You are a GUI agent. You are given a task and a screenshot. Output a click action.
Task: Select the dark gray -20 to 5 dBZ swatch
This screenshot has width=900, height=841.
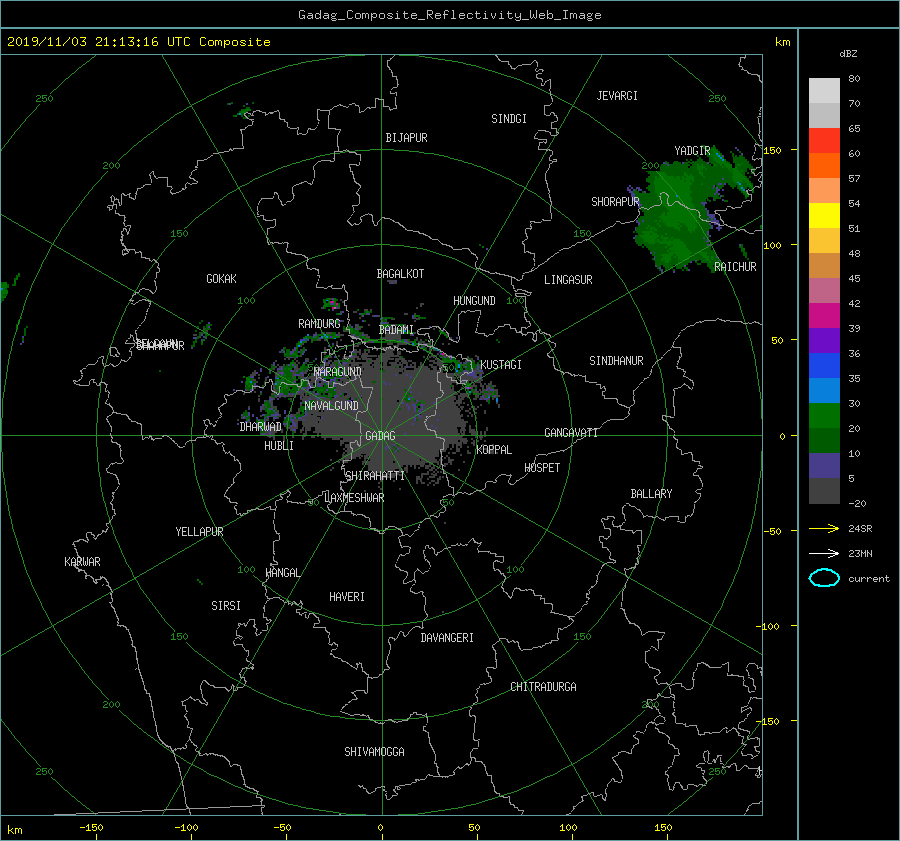(x=824, y=490)
